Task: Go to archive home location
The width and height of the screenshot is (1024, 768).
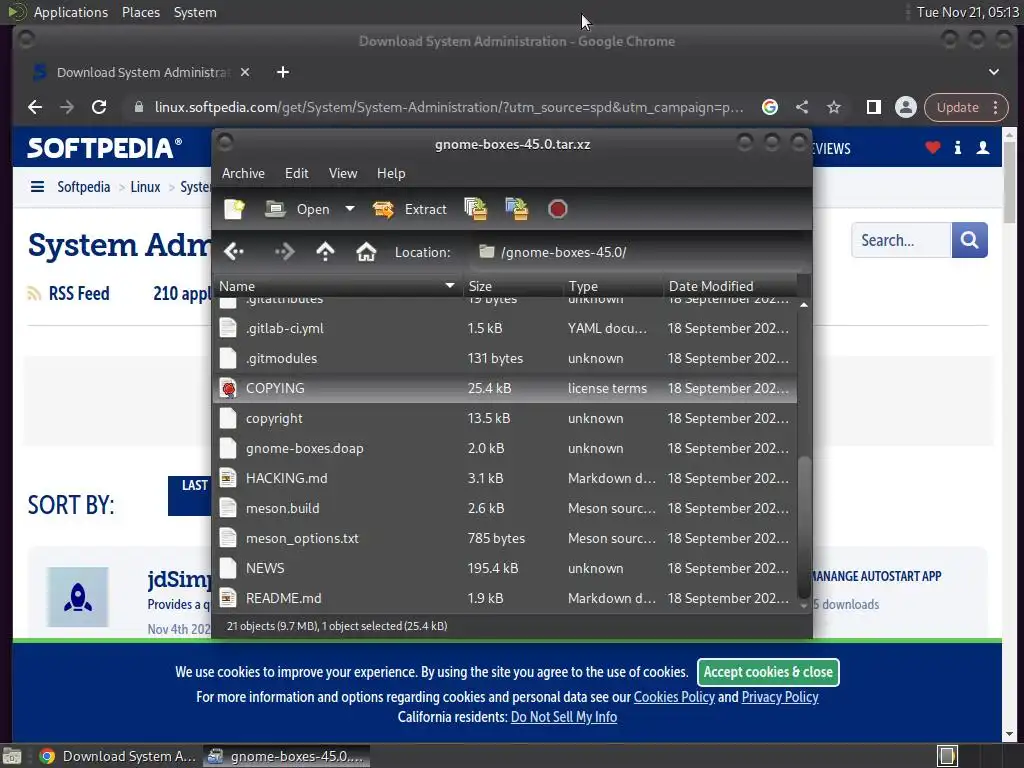Action: click(x=366, y=251)
